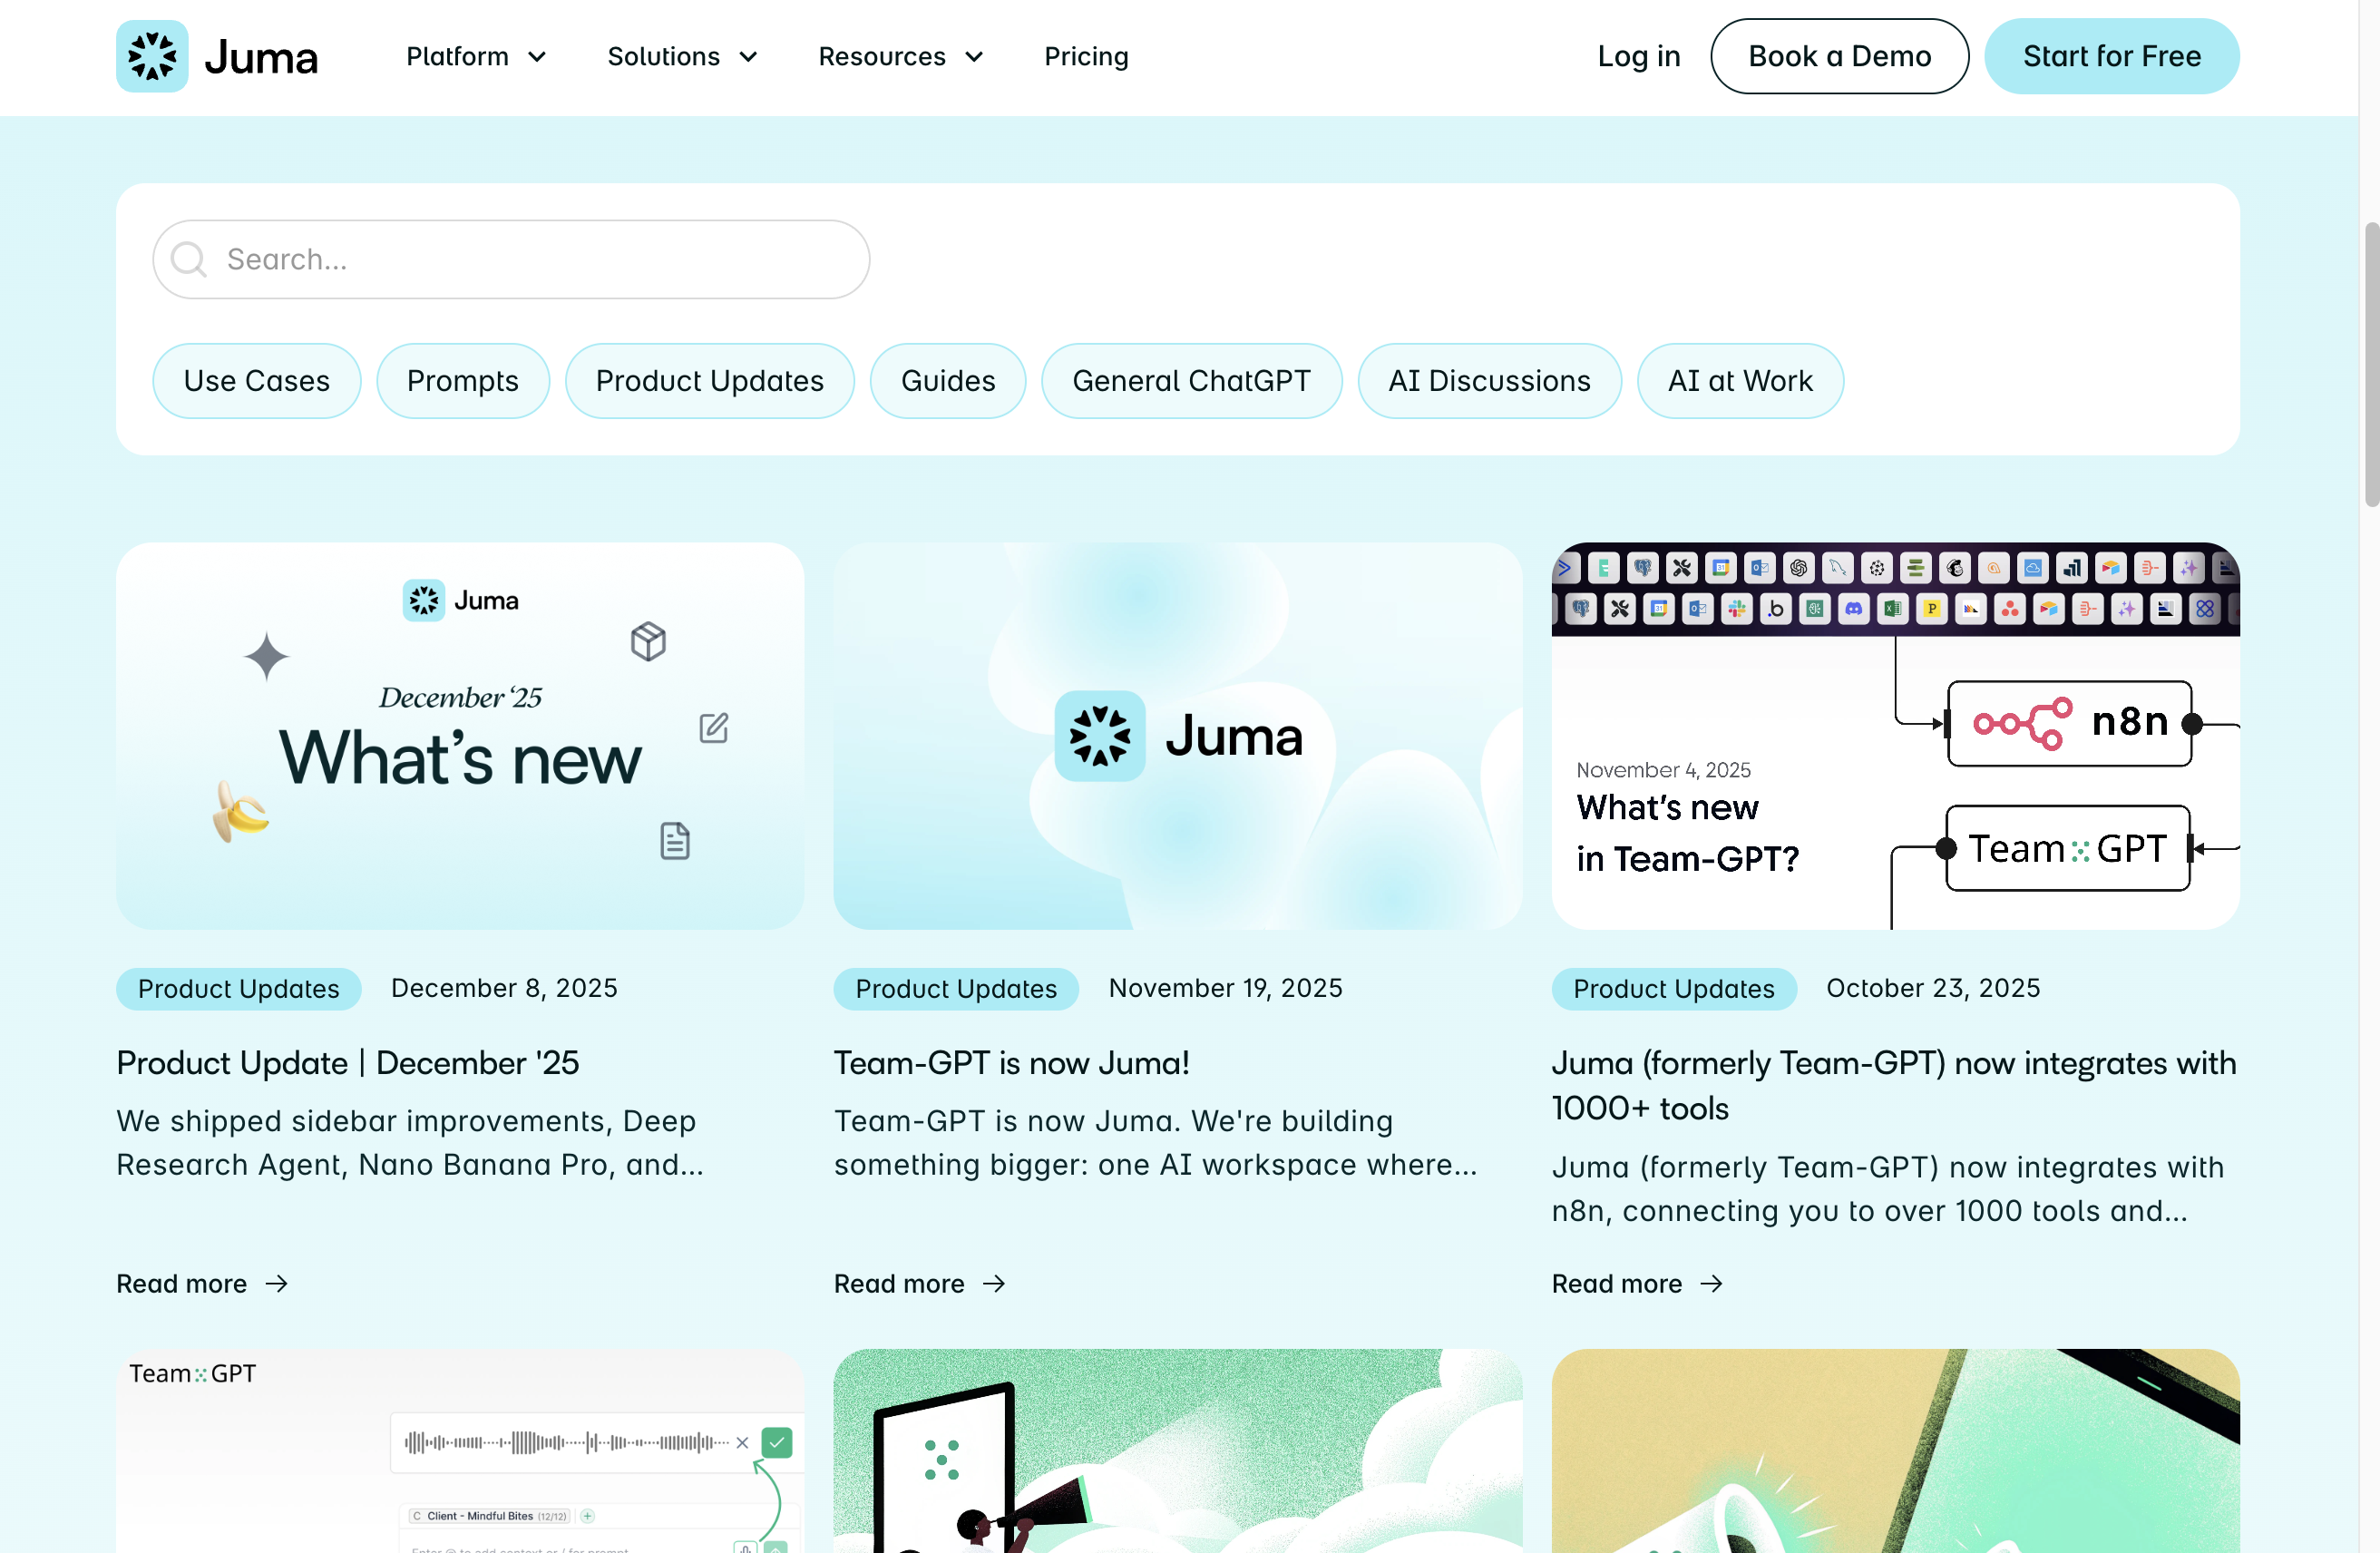This screenshot has width=2380, height=1553.
Task: Click into the Search input field
Action: [x=540, y=260]
